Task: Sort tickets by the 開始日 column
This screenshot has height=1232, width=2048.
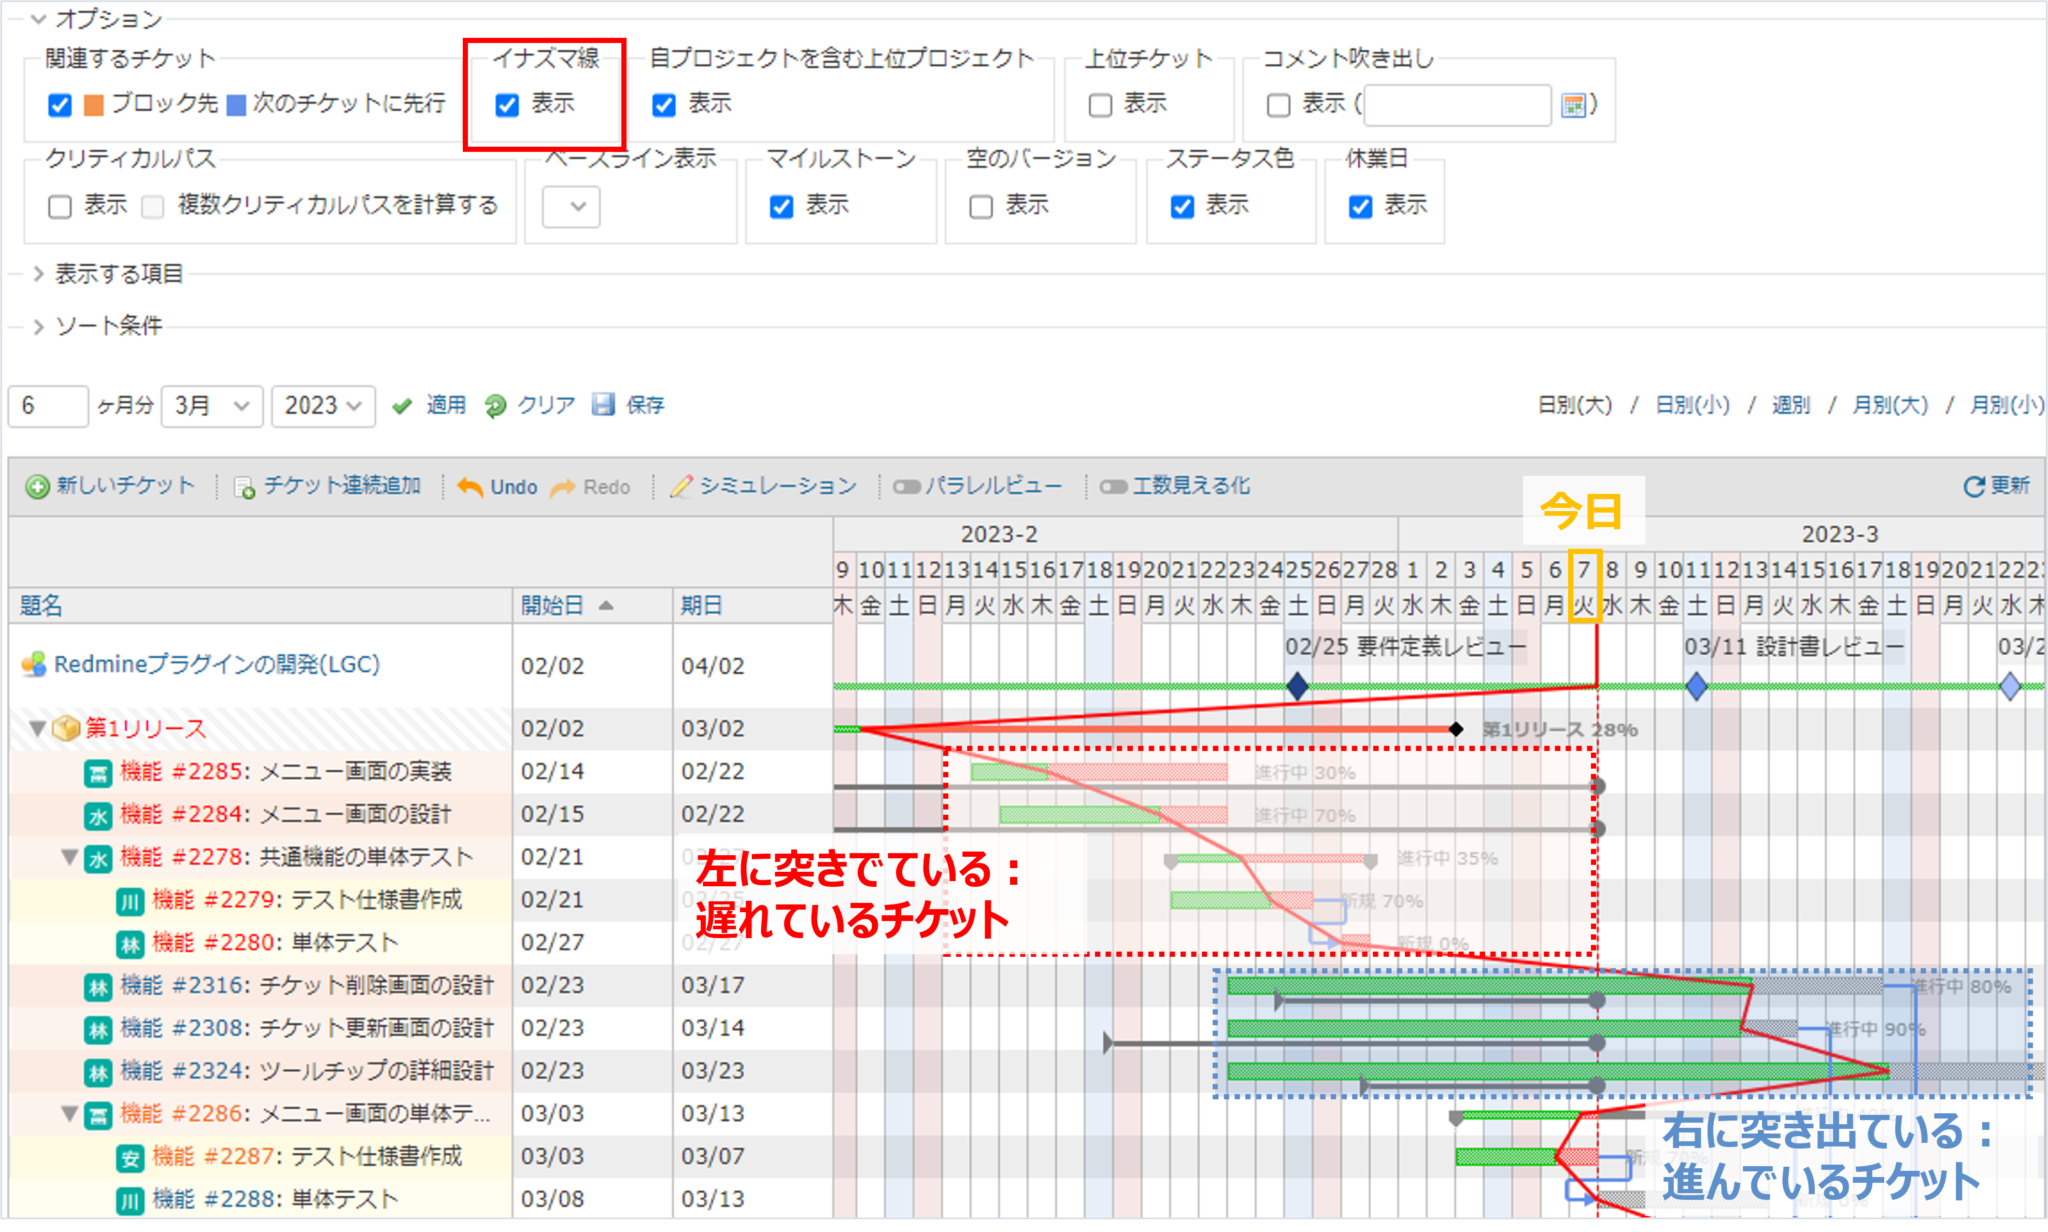Action: 552,605
